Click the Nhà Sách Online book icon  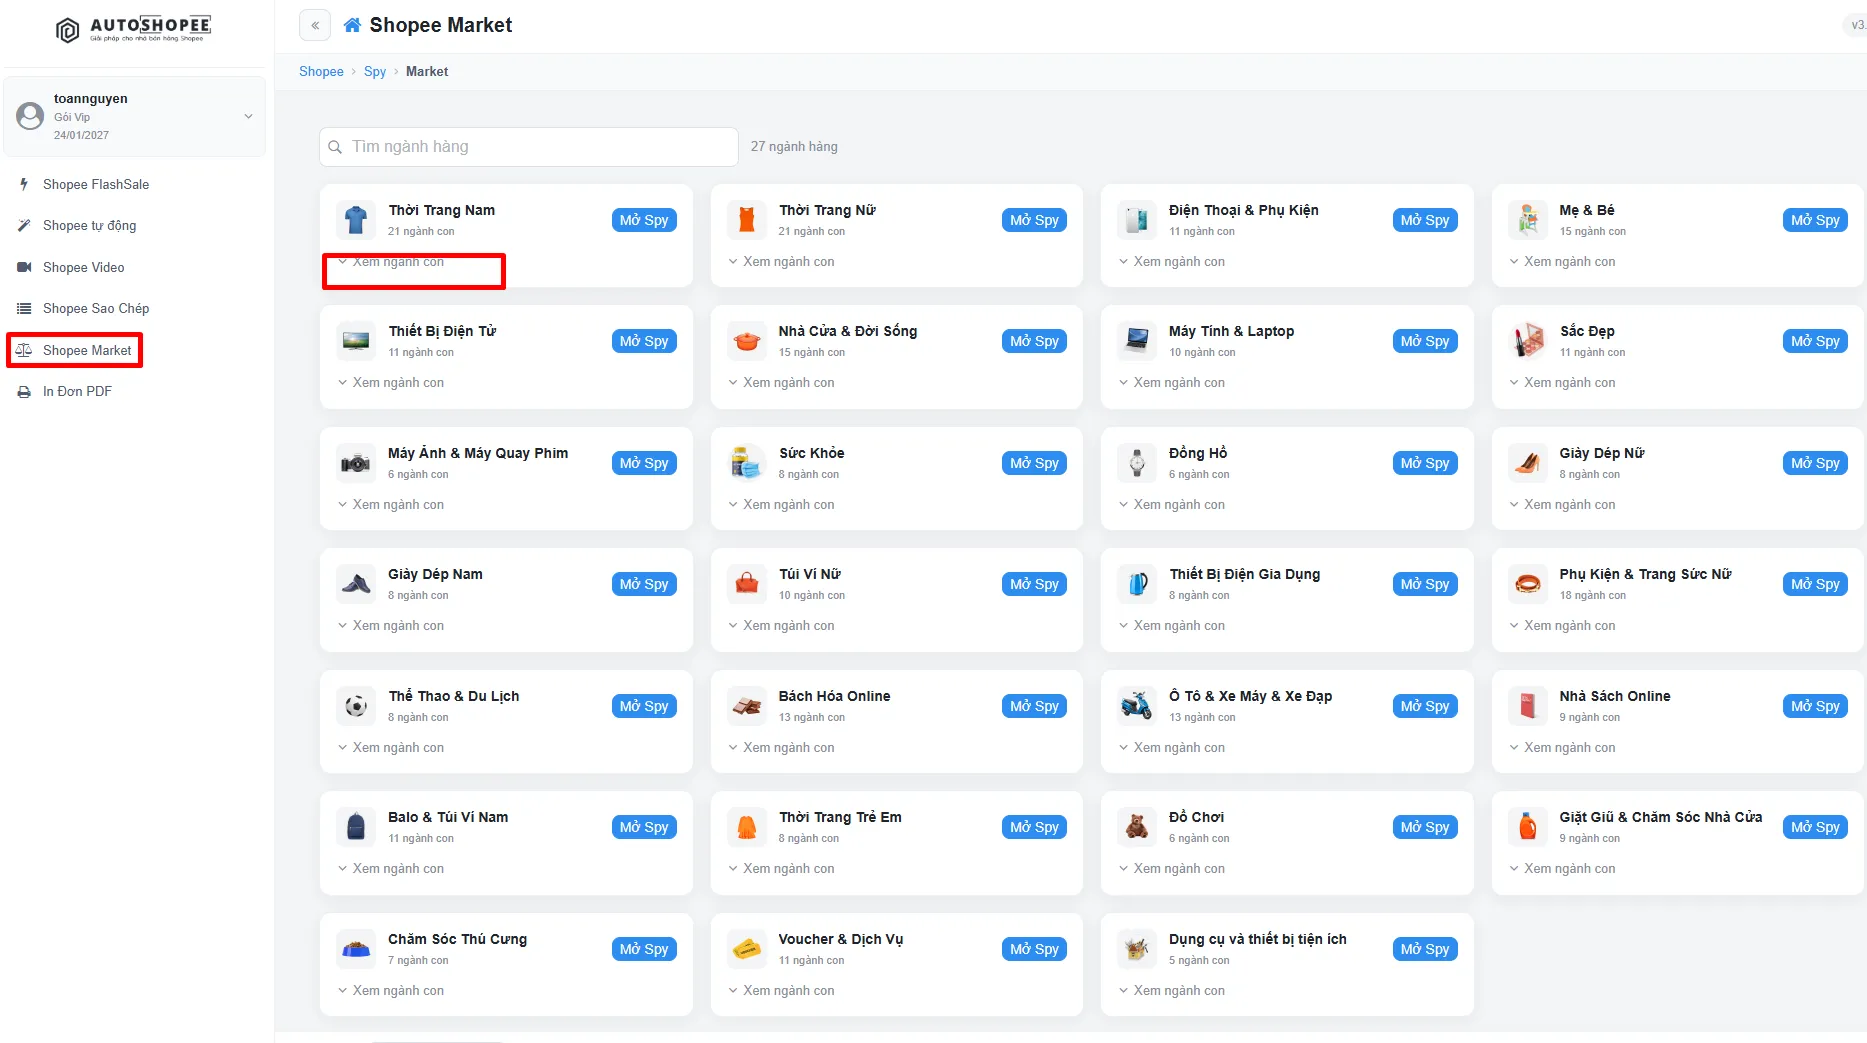click(1528, 706)
